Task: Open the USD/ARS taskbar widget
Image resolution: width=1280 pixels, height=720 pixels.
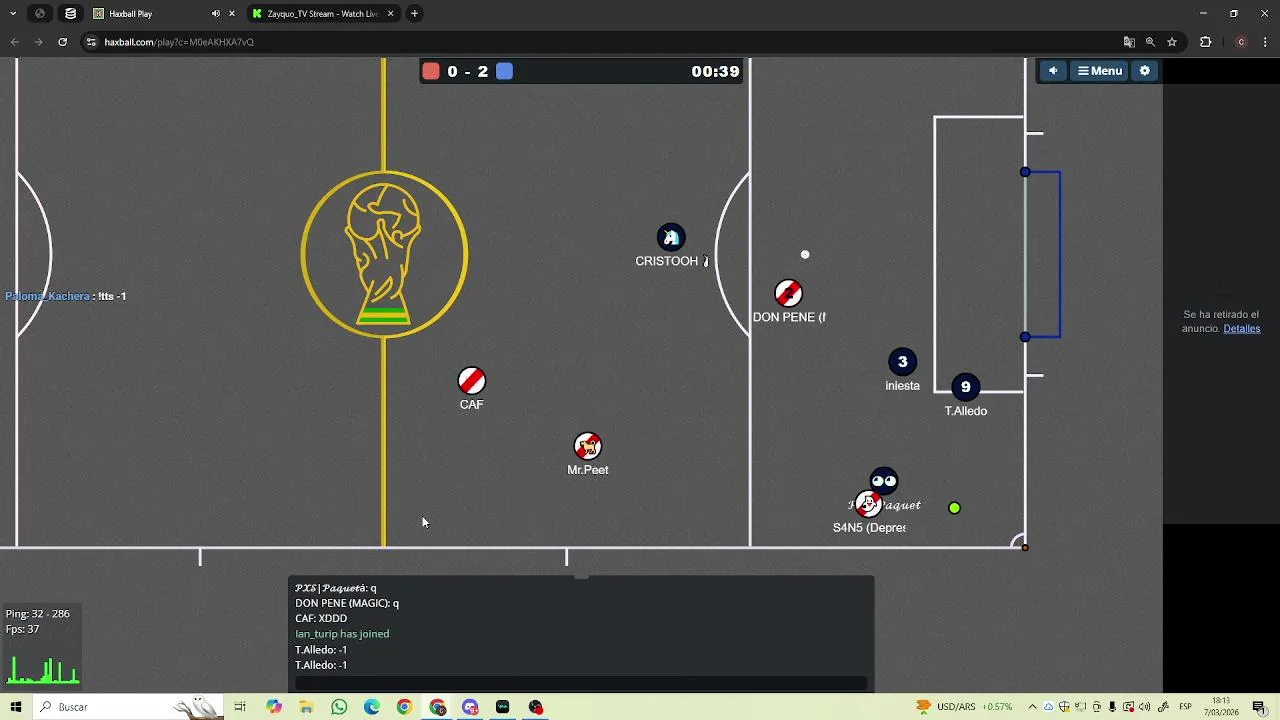Action: [963, 707]
